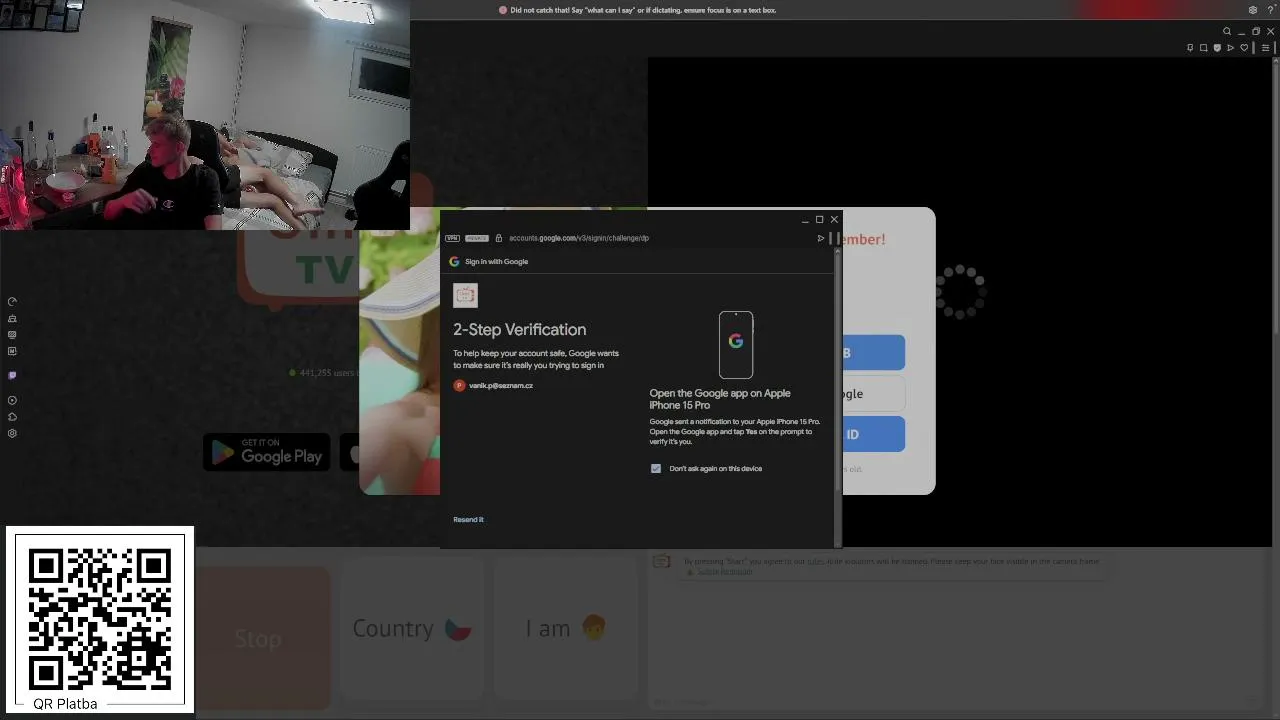This screenshot has width=1280, height=720.
Task: Click the question mark help icon at top right
Action: [x=1271, y=10]
